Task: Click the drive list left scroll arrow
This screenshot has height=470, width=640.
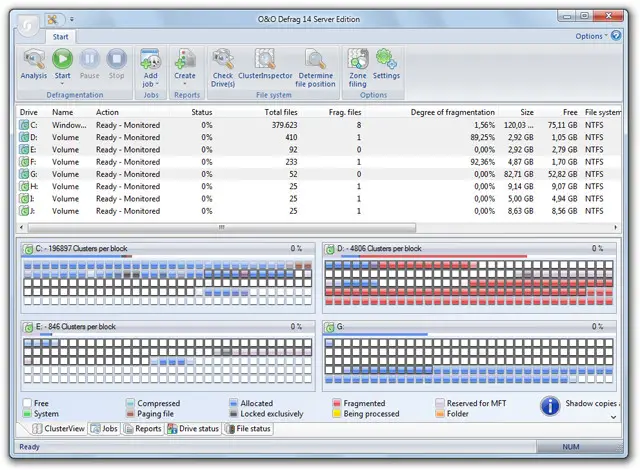Action: [x=22, y=227]
